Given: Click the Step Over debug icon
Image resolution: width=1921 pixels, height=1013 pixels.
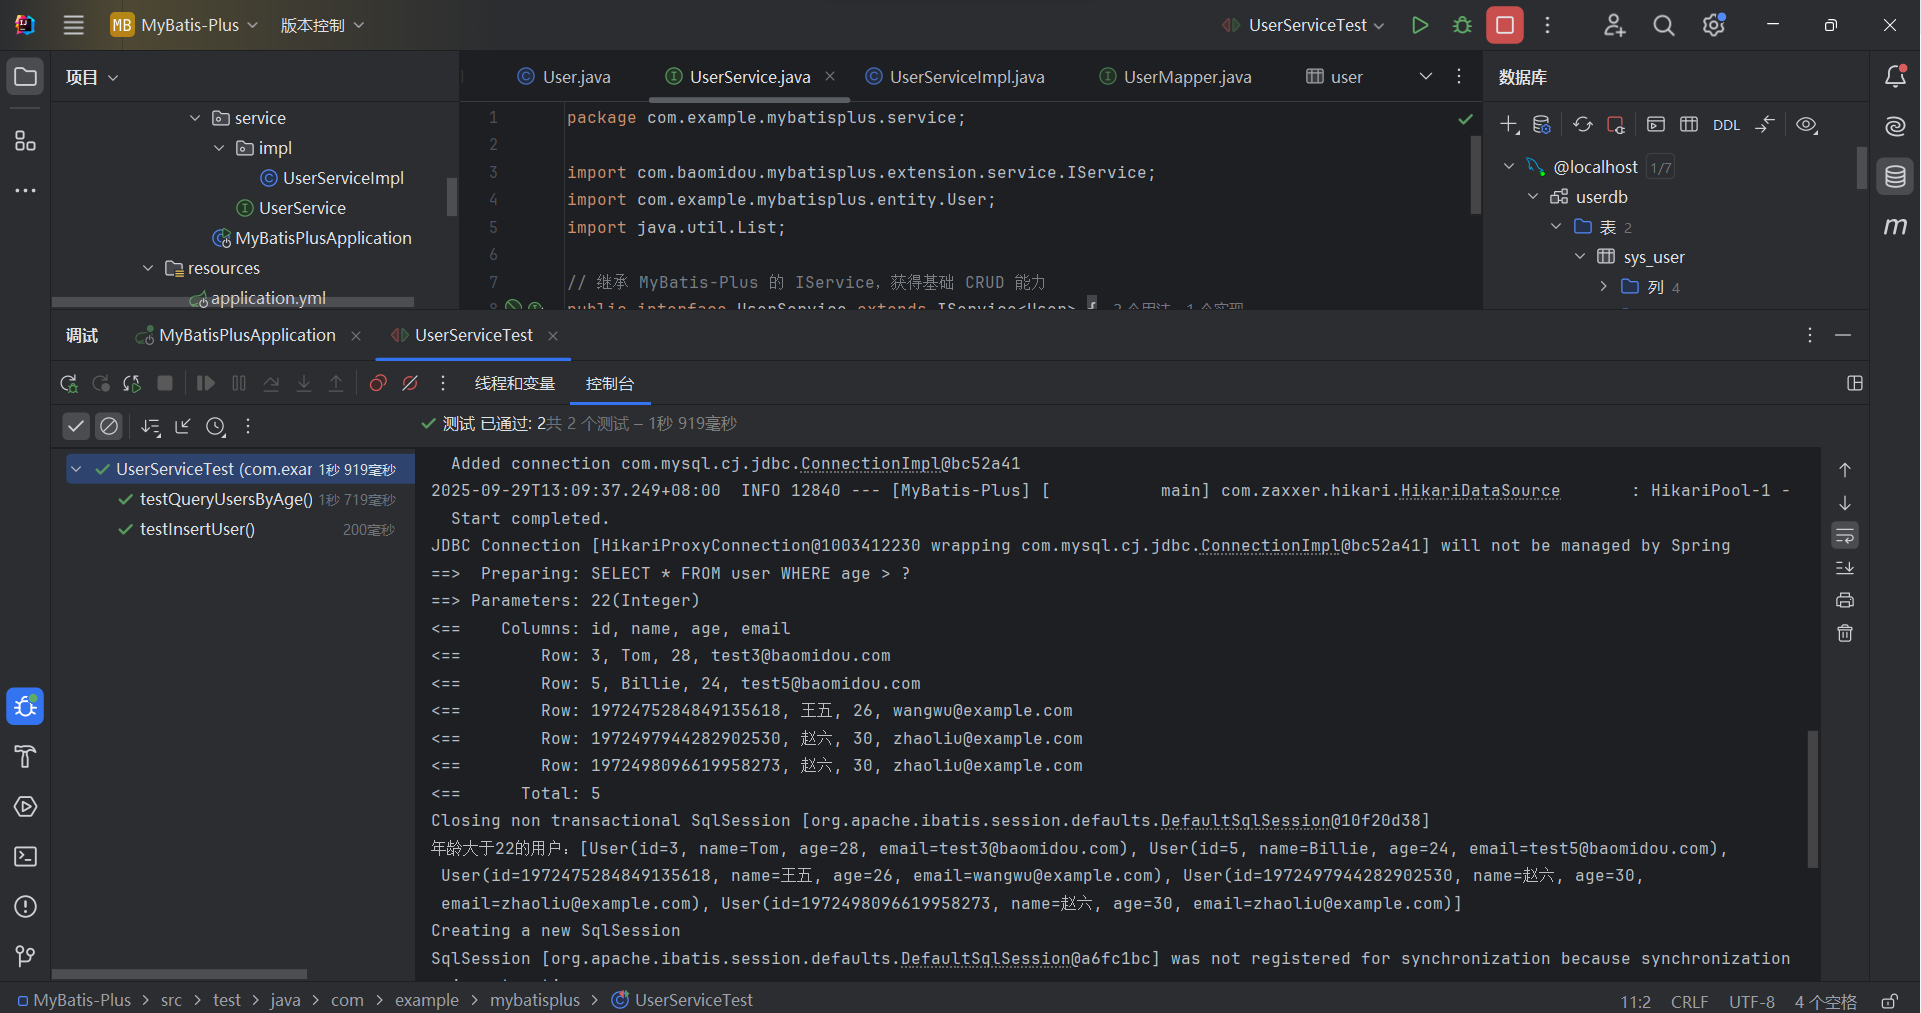Looking at the screenshot, I should [x=271, y=384].
